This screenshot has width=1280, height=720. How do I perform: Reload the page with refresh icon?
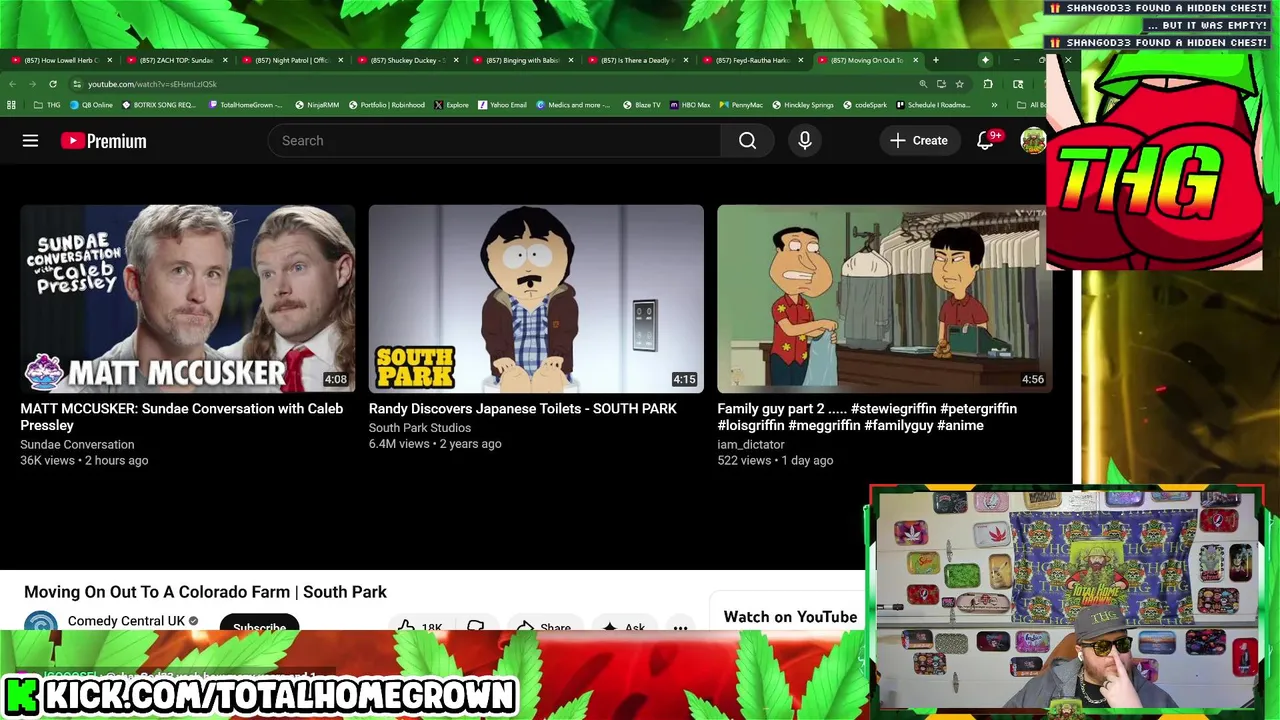click(x=53, y=84)
